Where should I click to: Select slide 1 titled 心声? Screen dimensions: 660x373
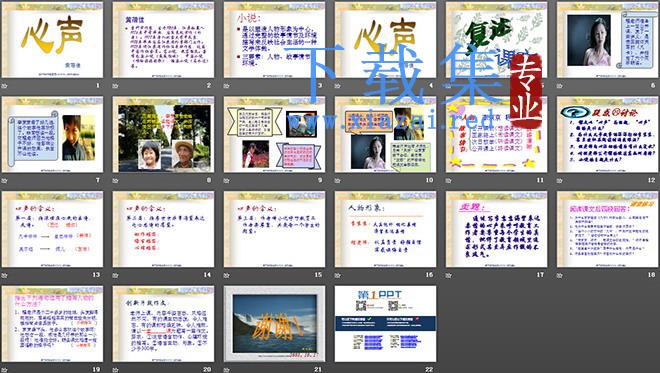(52, 40)
